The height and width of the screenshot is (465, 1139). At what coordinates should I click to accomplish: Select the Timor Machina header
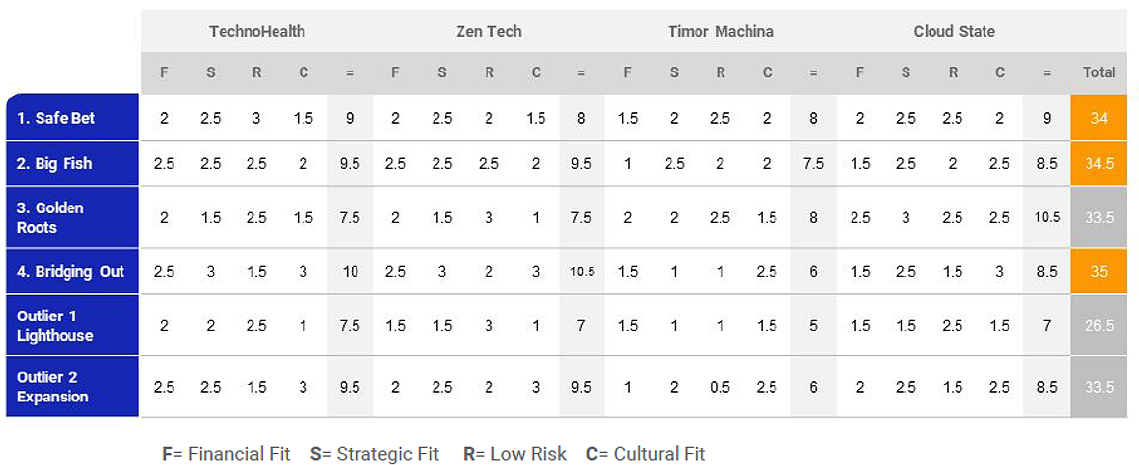tap(721, 32)
